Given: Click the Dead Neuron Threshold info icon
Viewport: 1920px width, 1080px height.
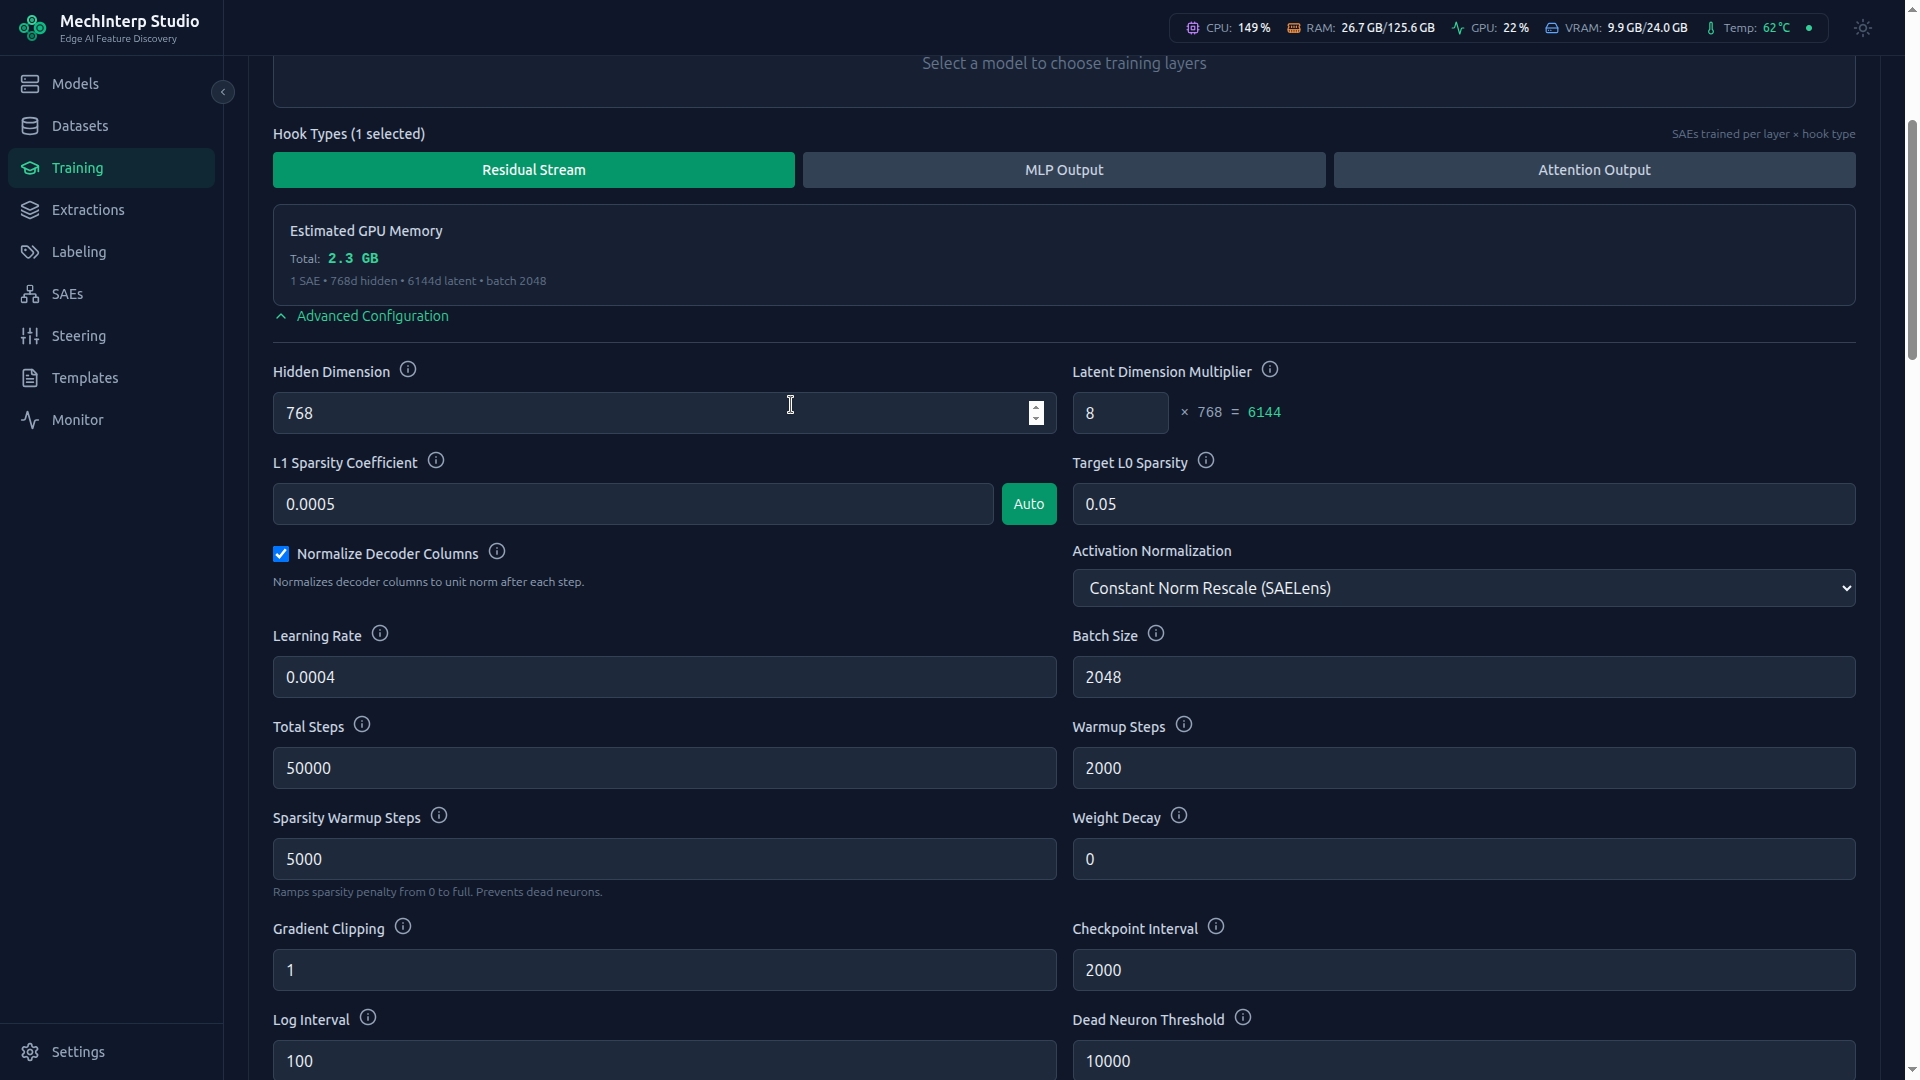Looking at the screenshot, I should [x=1243, y=1018].
